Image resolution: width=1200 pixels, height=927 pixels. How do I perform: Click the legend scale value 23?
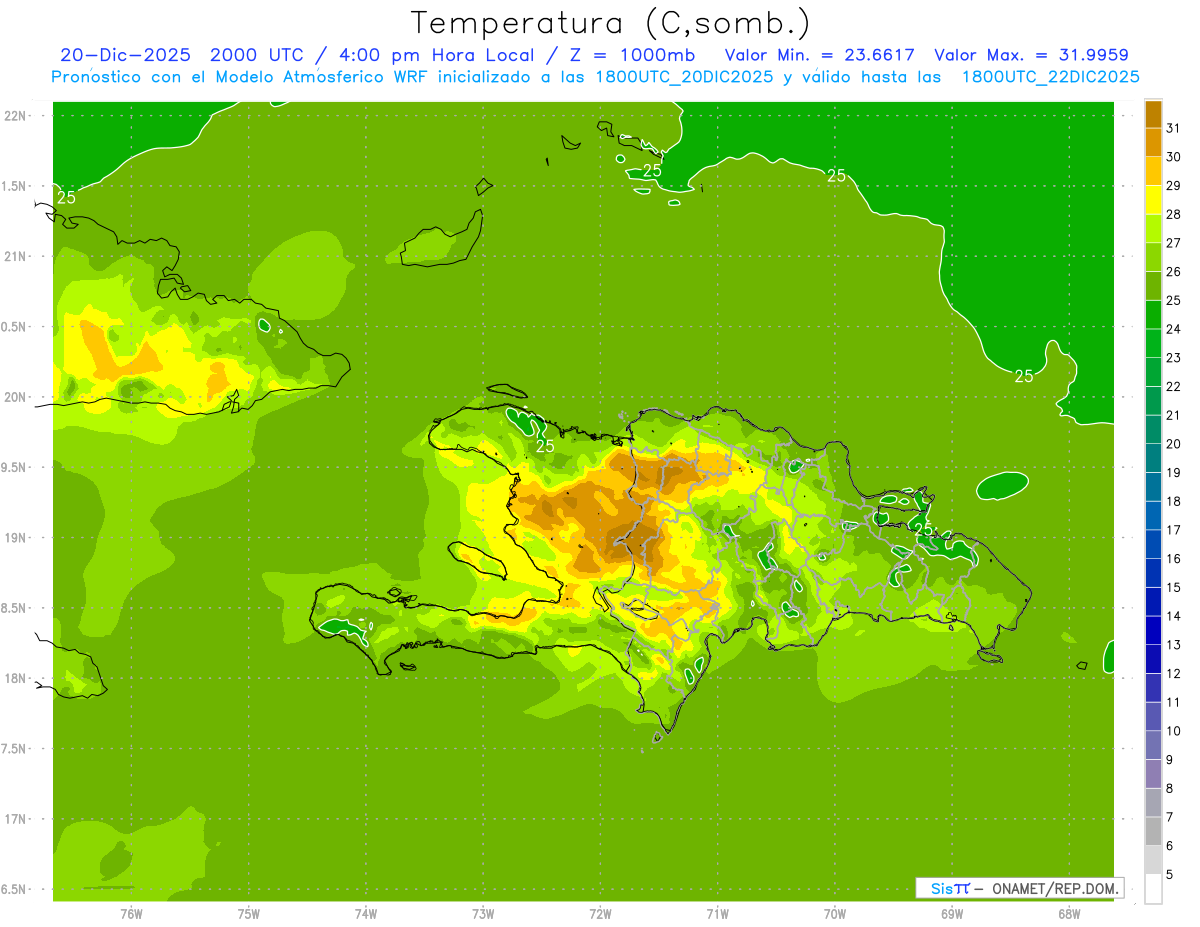tap(1174, 358)
